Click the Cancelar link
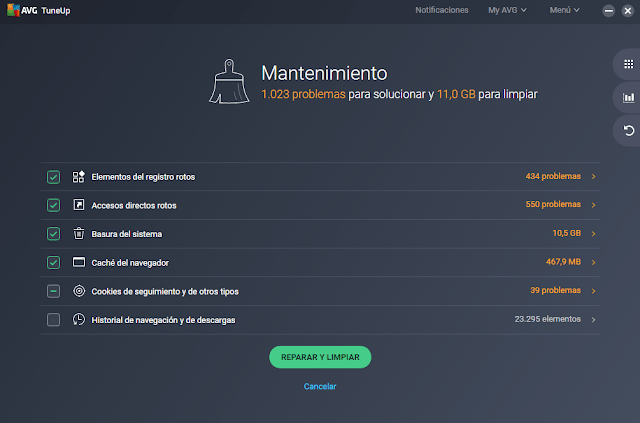 pos(320,386)
